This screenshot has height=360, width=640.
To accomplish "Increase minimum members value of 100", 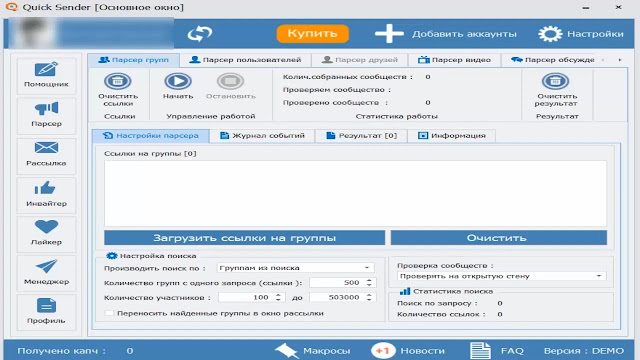I will (x=278, y=295).
